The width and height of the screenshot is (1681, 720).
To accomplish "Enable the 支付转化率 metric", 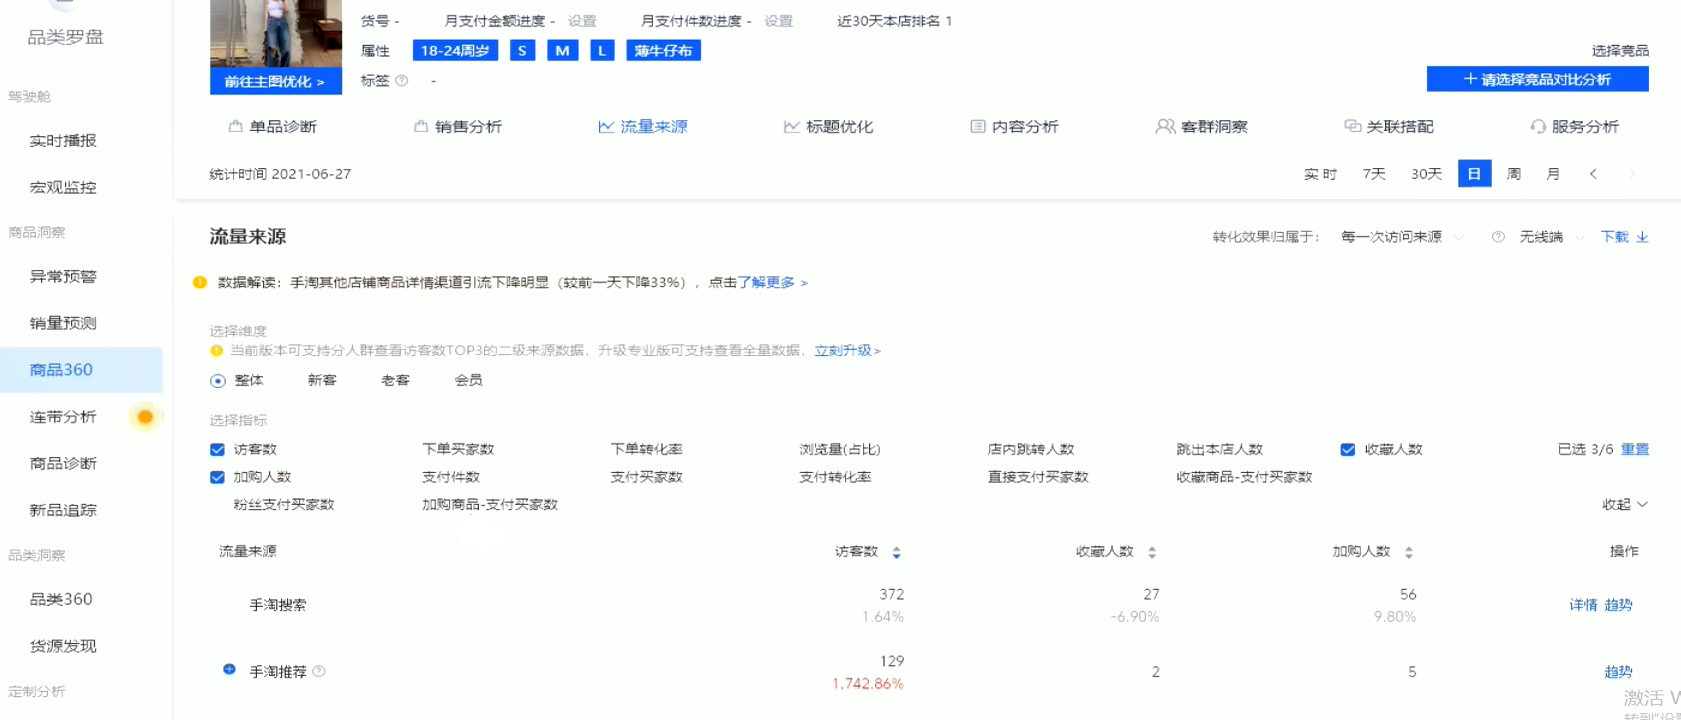I will (x=835, y=478).
